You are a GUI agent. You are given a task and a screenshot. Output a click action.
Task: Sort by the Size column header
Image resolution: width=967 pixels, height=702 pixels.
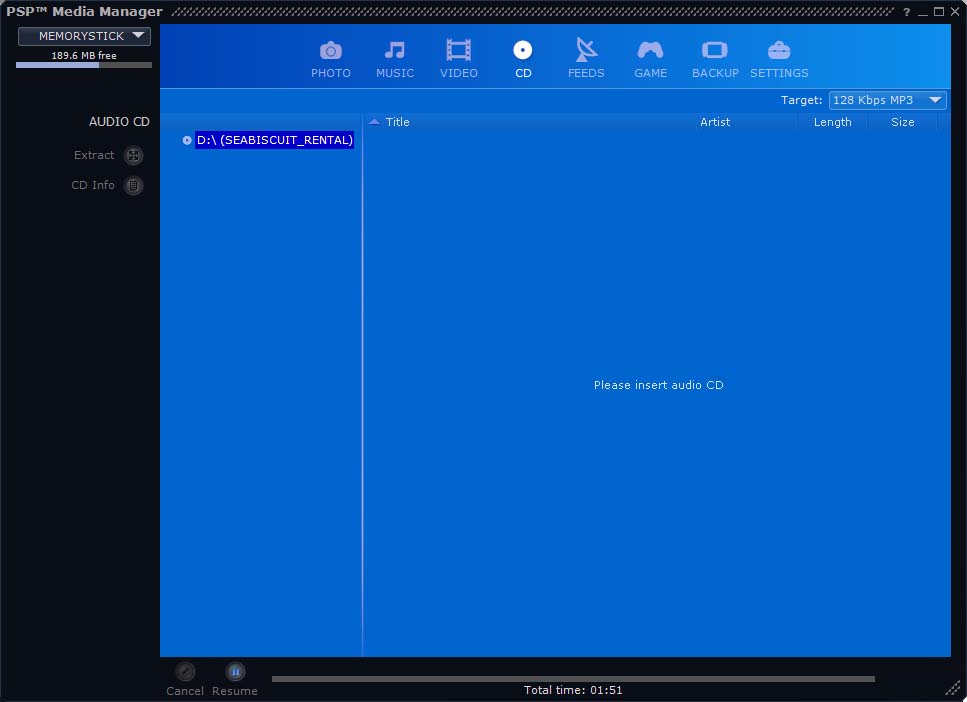(902, 122)
